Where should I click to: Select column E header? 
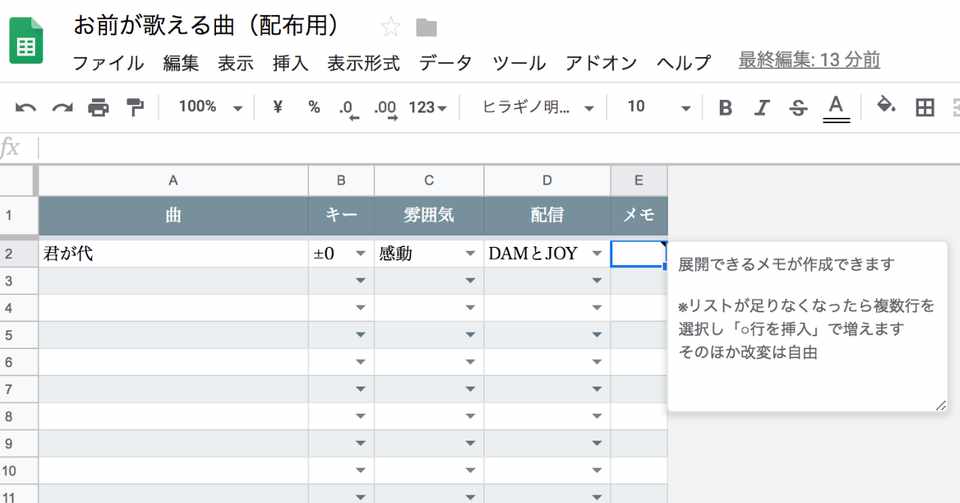point(639,181)
